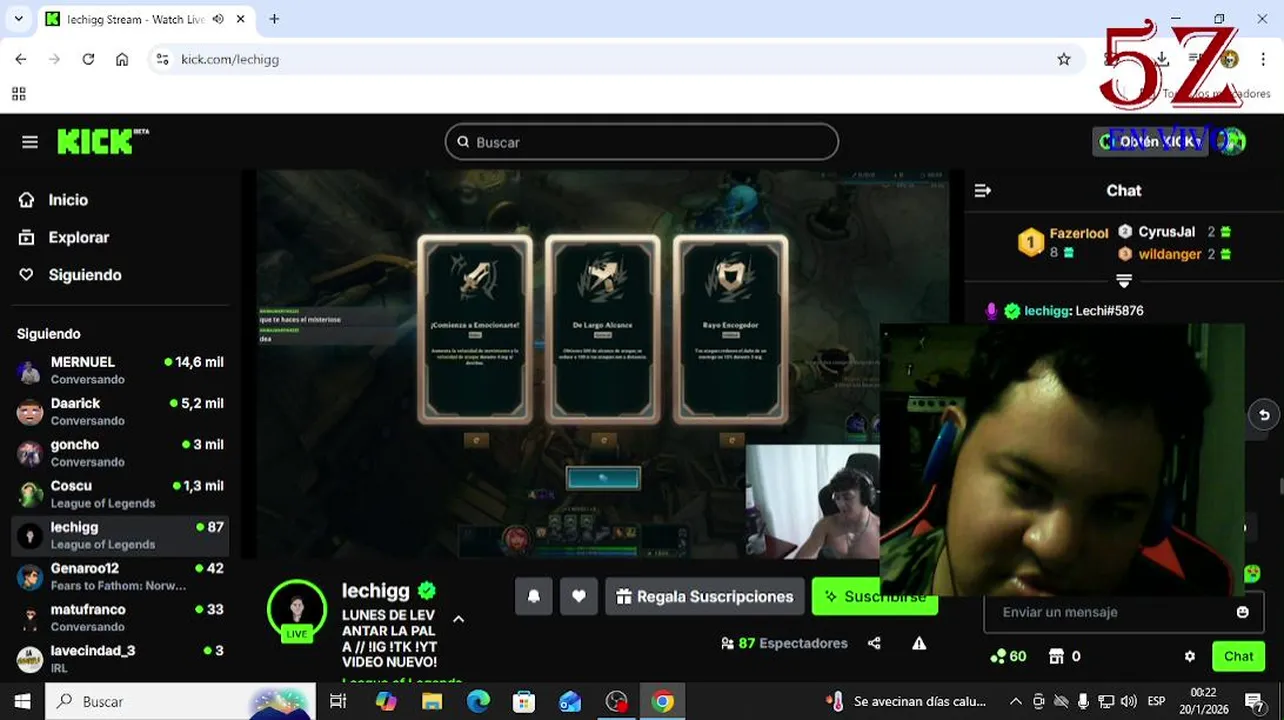Collapse the chat panel arrow icon
1284x720 pixels.
click(x=982, y=190)
